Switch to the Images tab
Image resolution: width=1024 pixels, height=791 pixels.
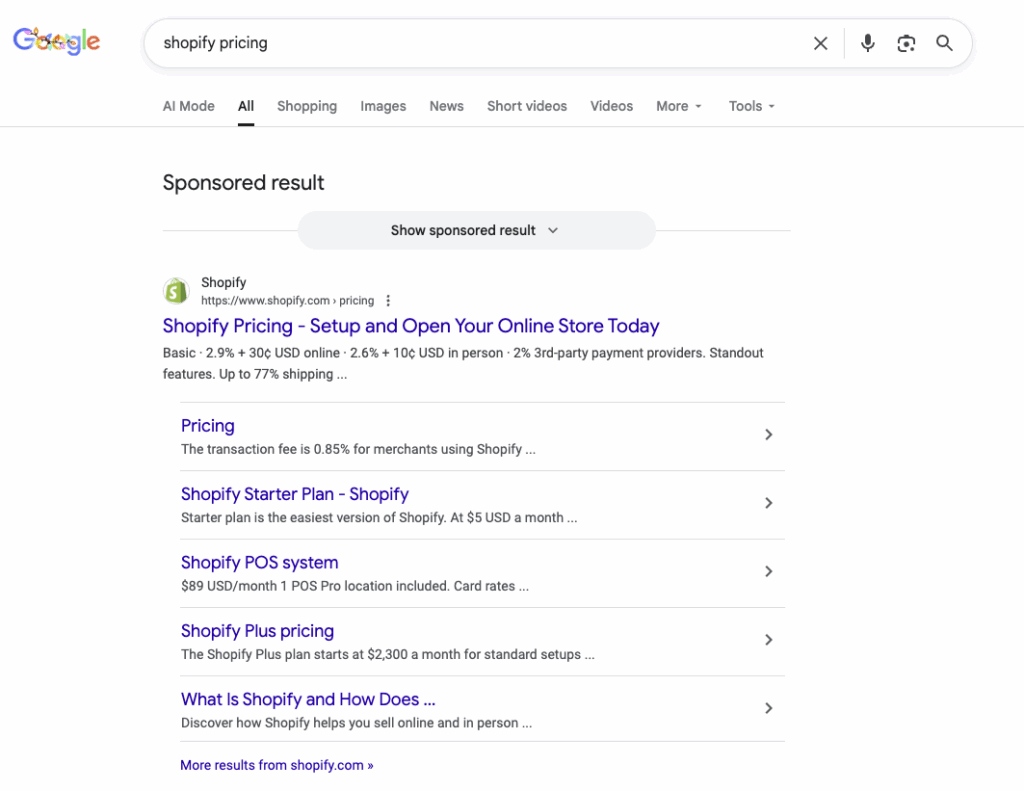(383, 106)
